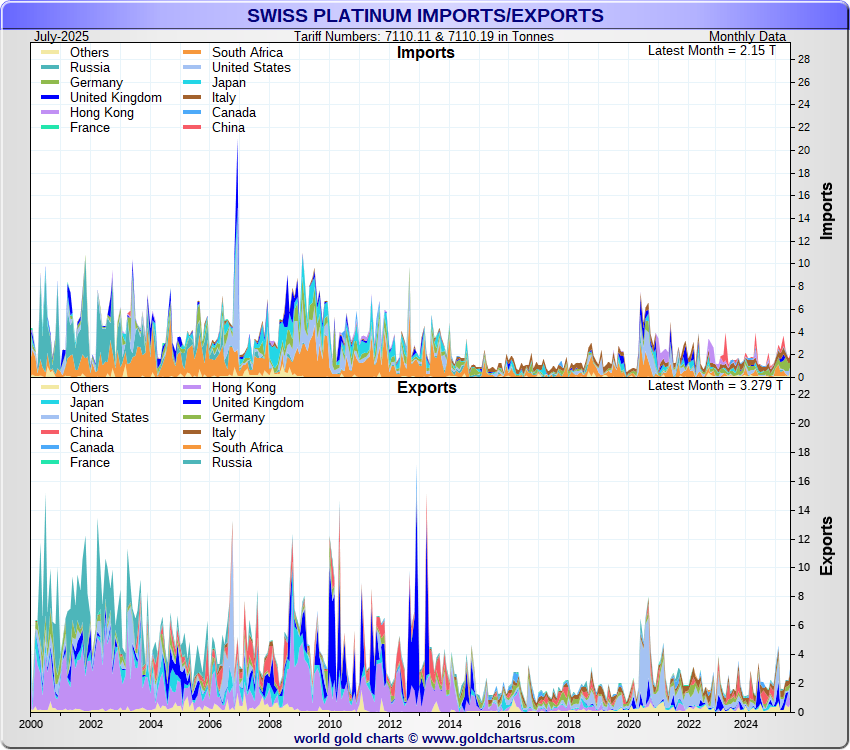Image resolution: width=850 pixels, height=750 pixels.
Task: Select the United Kingdom swatch in Imports legend
Action: pos(49,98)
